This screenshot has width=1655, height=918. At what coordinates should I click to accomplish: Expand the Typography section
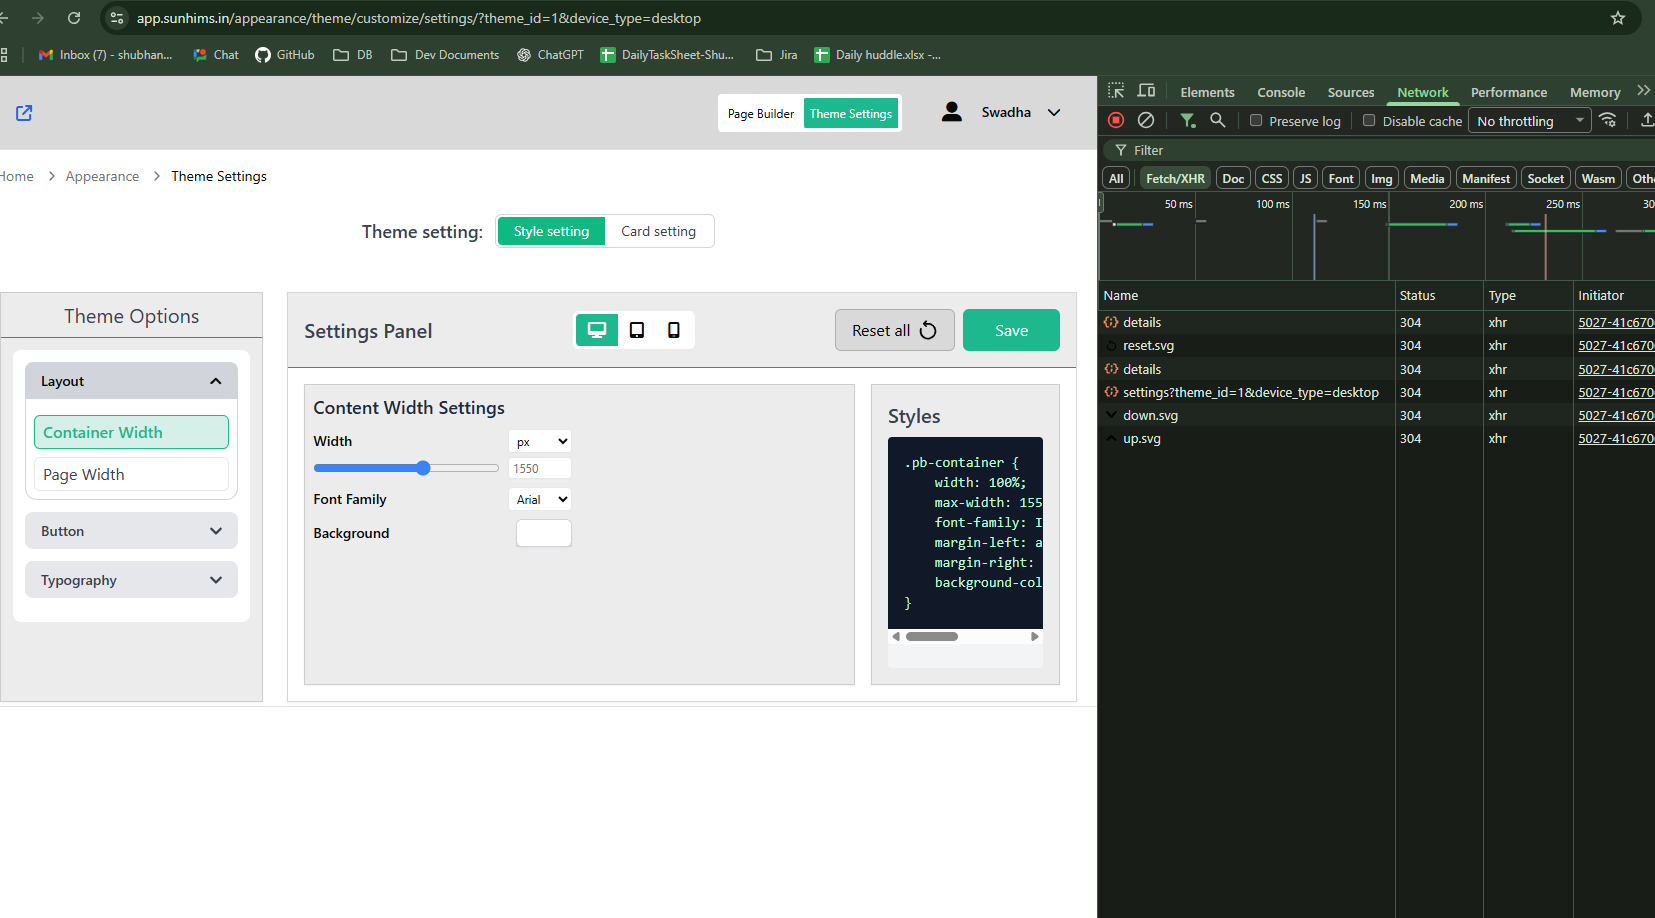[x=131, y=580]
